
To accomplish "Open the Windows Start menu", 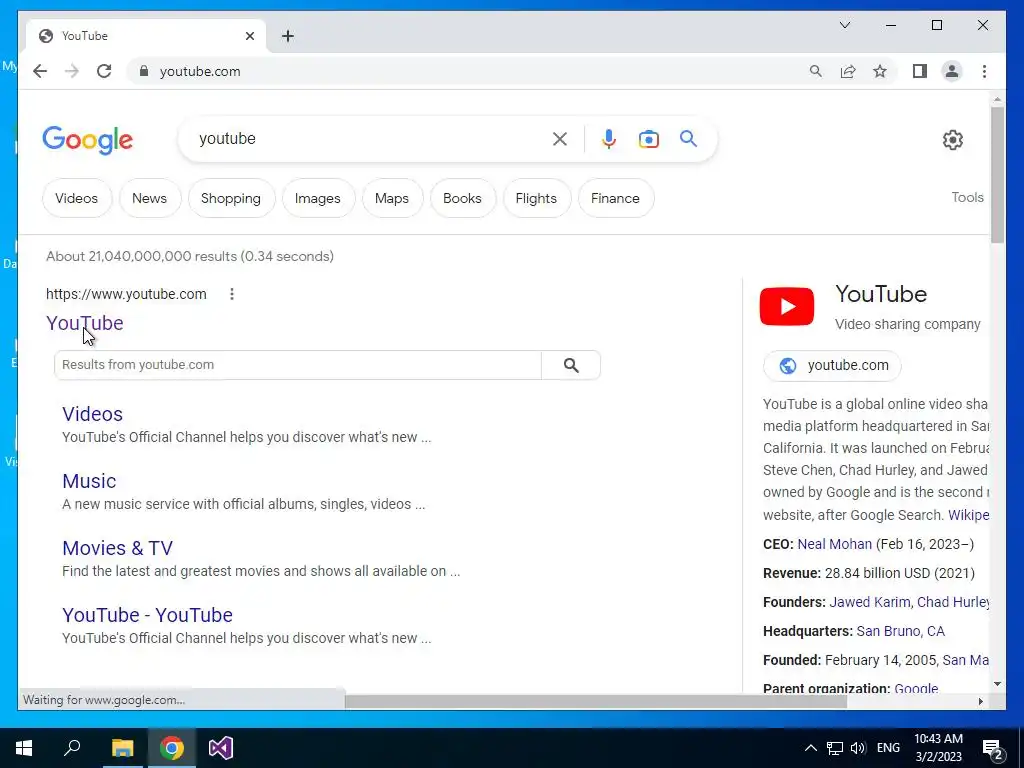I will click(x=24, y=748).
